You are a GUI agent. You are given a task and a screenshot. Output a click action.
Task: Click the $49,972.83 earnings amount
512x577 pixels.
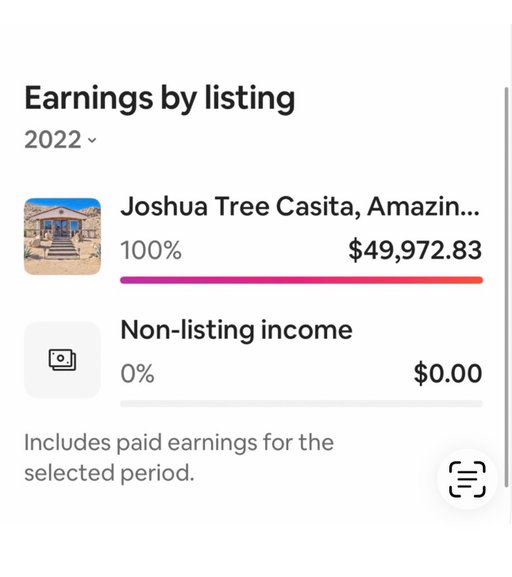point(415,250)
